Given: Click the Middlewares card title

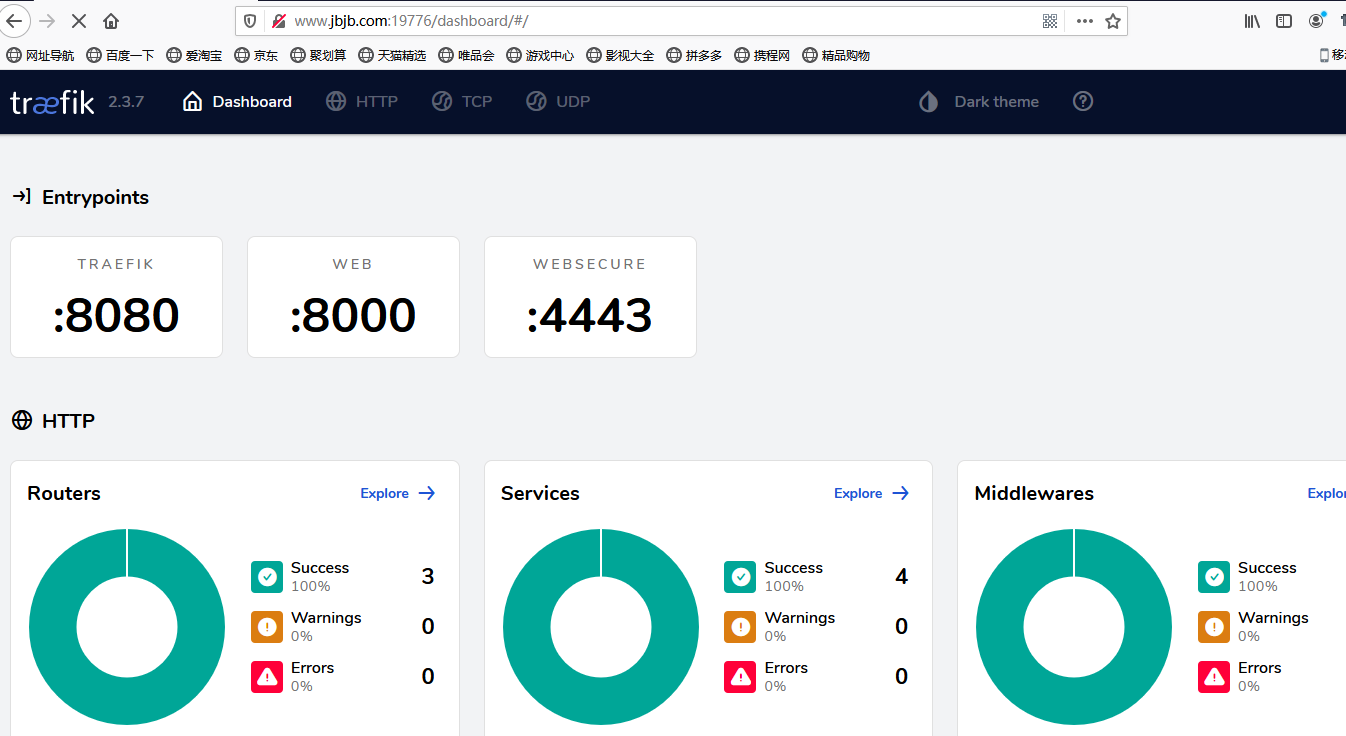Looking at the screenshot, I should (1034, 493).
